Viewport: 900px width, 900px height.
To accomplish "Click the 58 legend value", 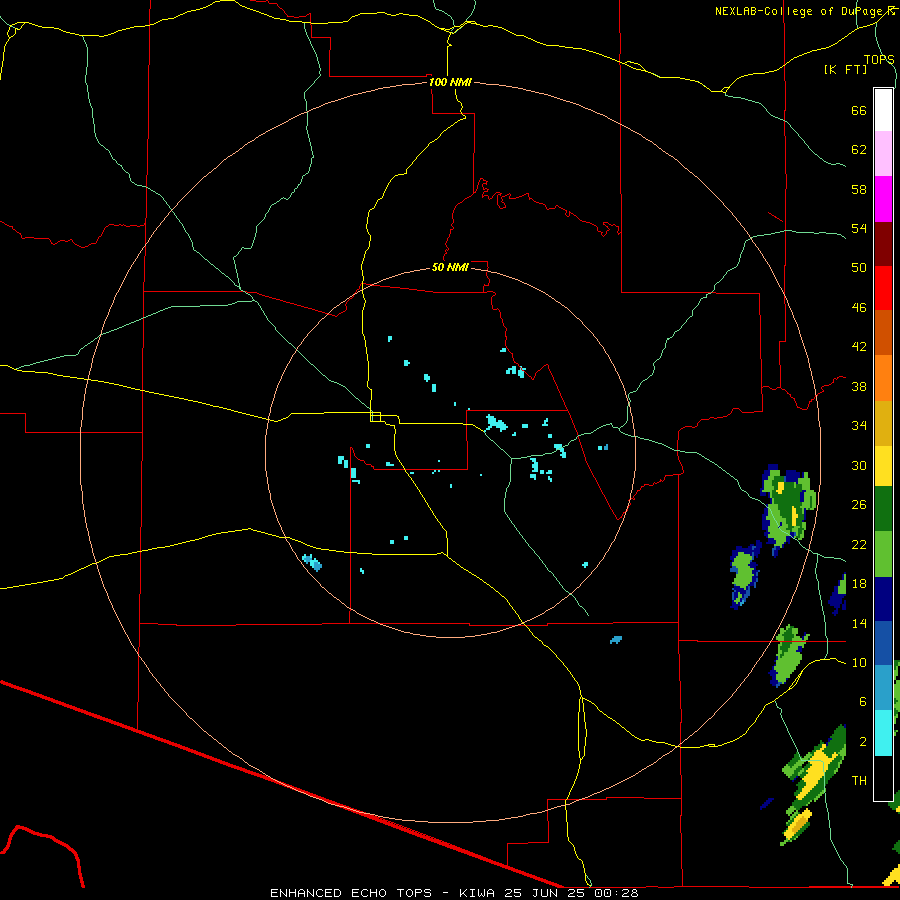I will tap(859, 189).
